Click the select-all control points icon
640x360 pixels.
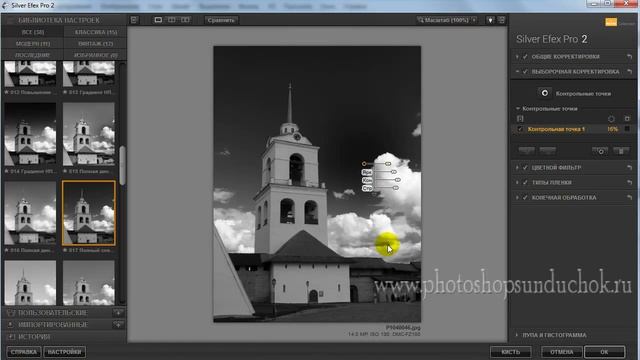pyautogui.click(x=520, y=119)
